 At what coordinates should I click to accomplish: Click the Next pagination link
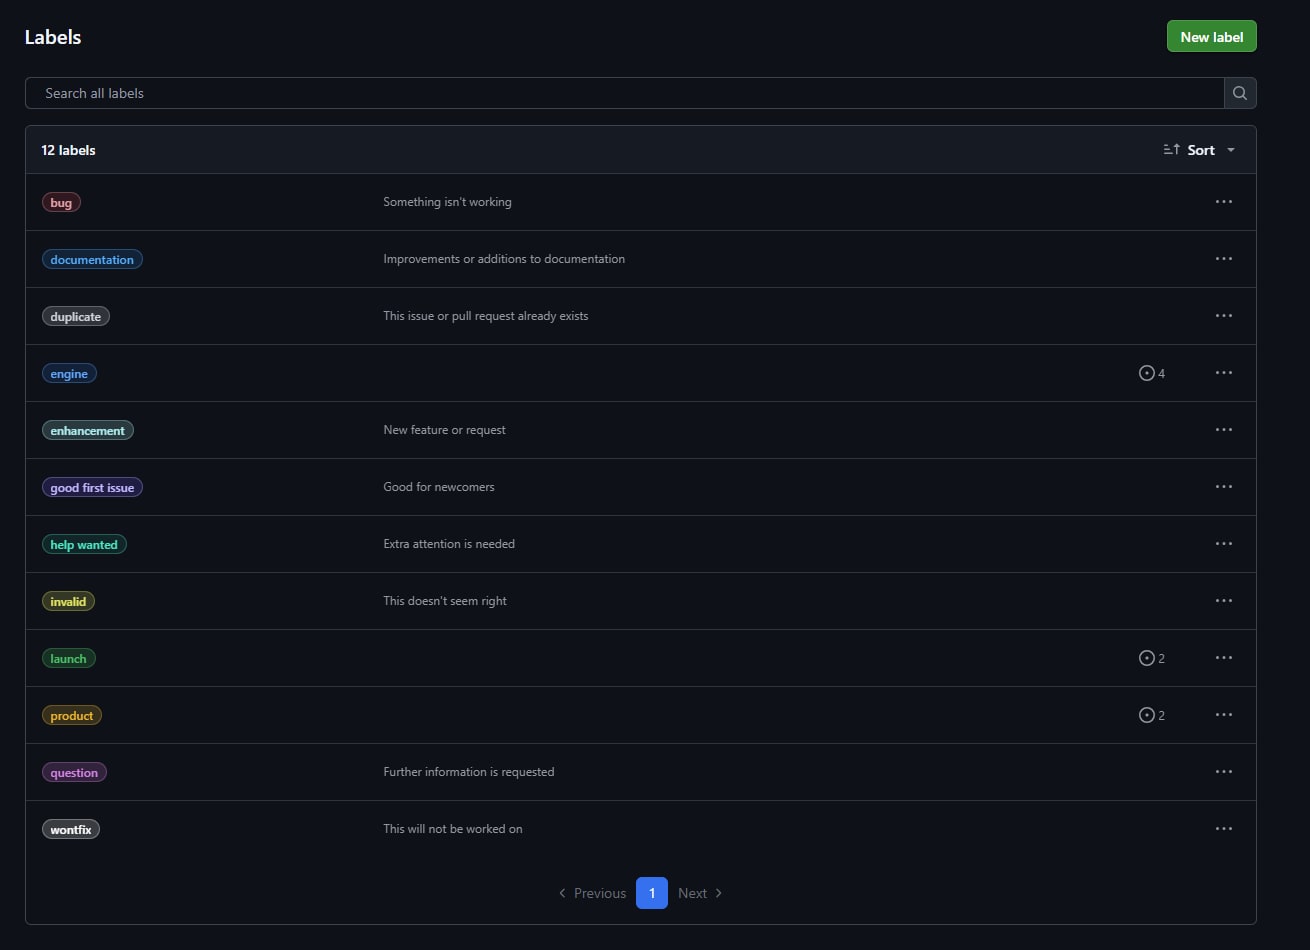(700, 893)
